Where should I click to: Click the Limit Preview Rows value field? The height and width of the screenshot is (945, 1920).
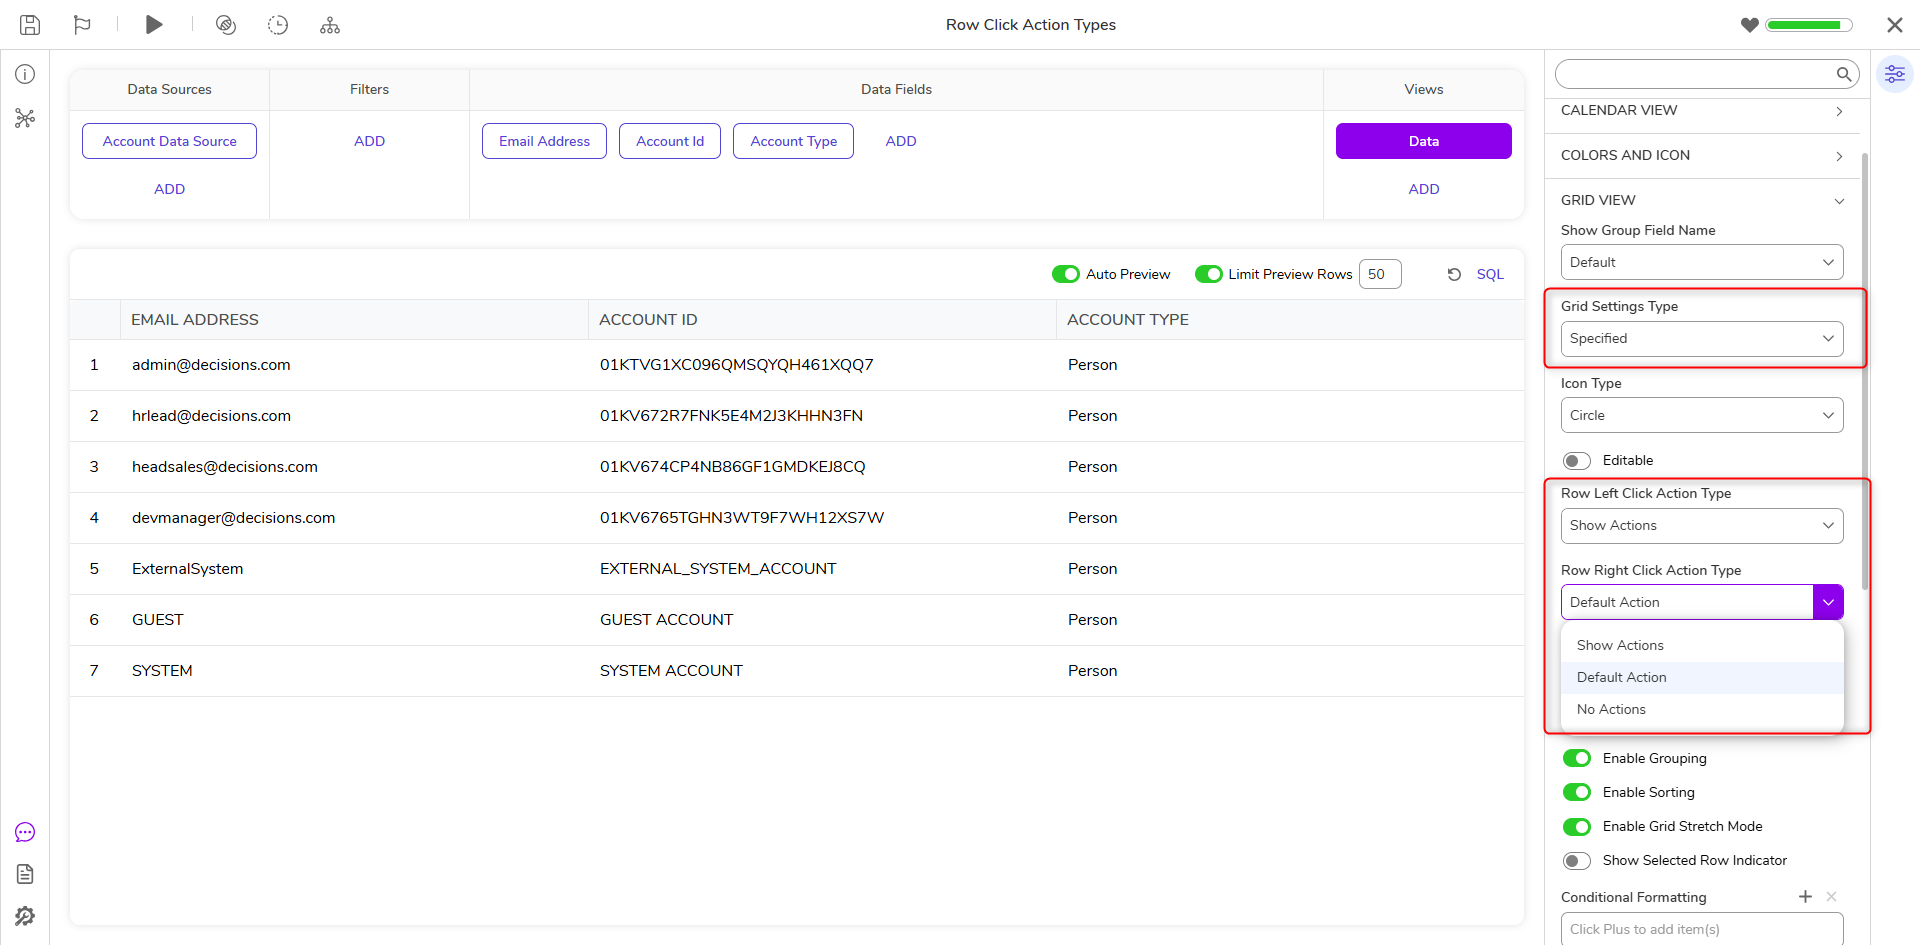click(1380, 274)
